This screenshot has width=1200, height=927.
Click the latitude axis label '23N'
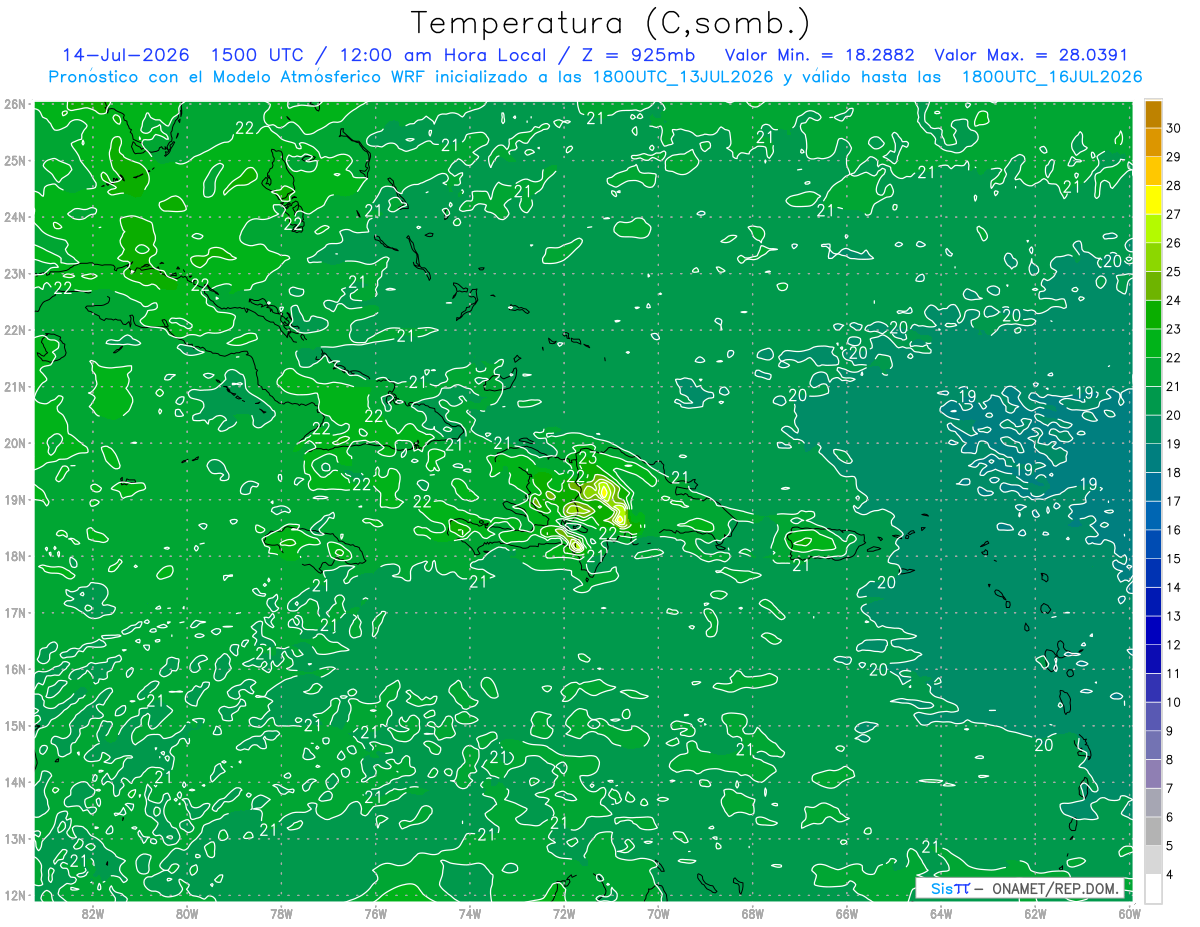coord(14,273)
